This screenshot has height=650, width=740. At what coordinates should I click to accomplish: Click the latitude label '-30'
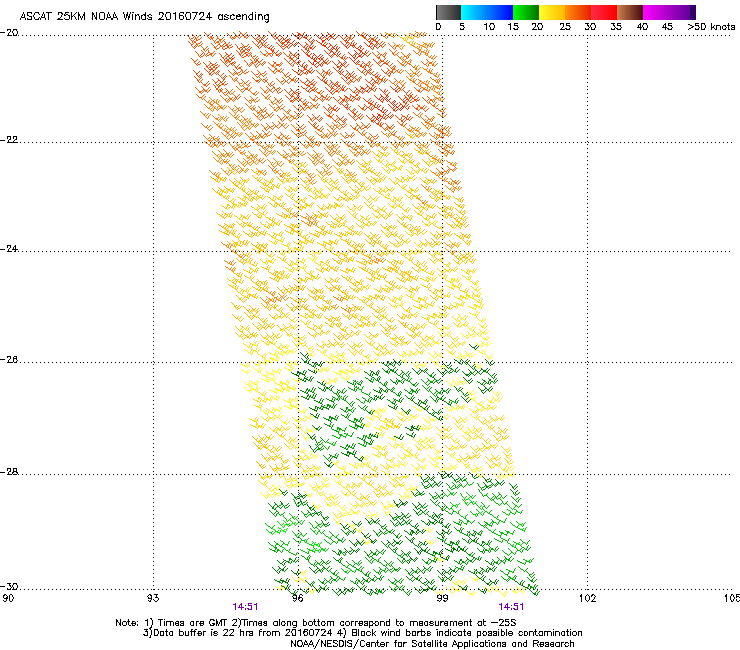click(x=9, y=587)
